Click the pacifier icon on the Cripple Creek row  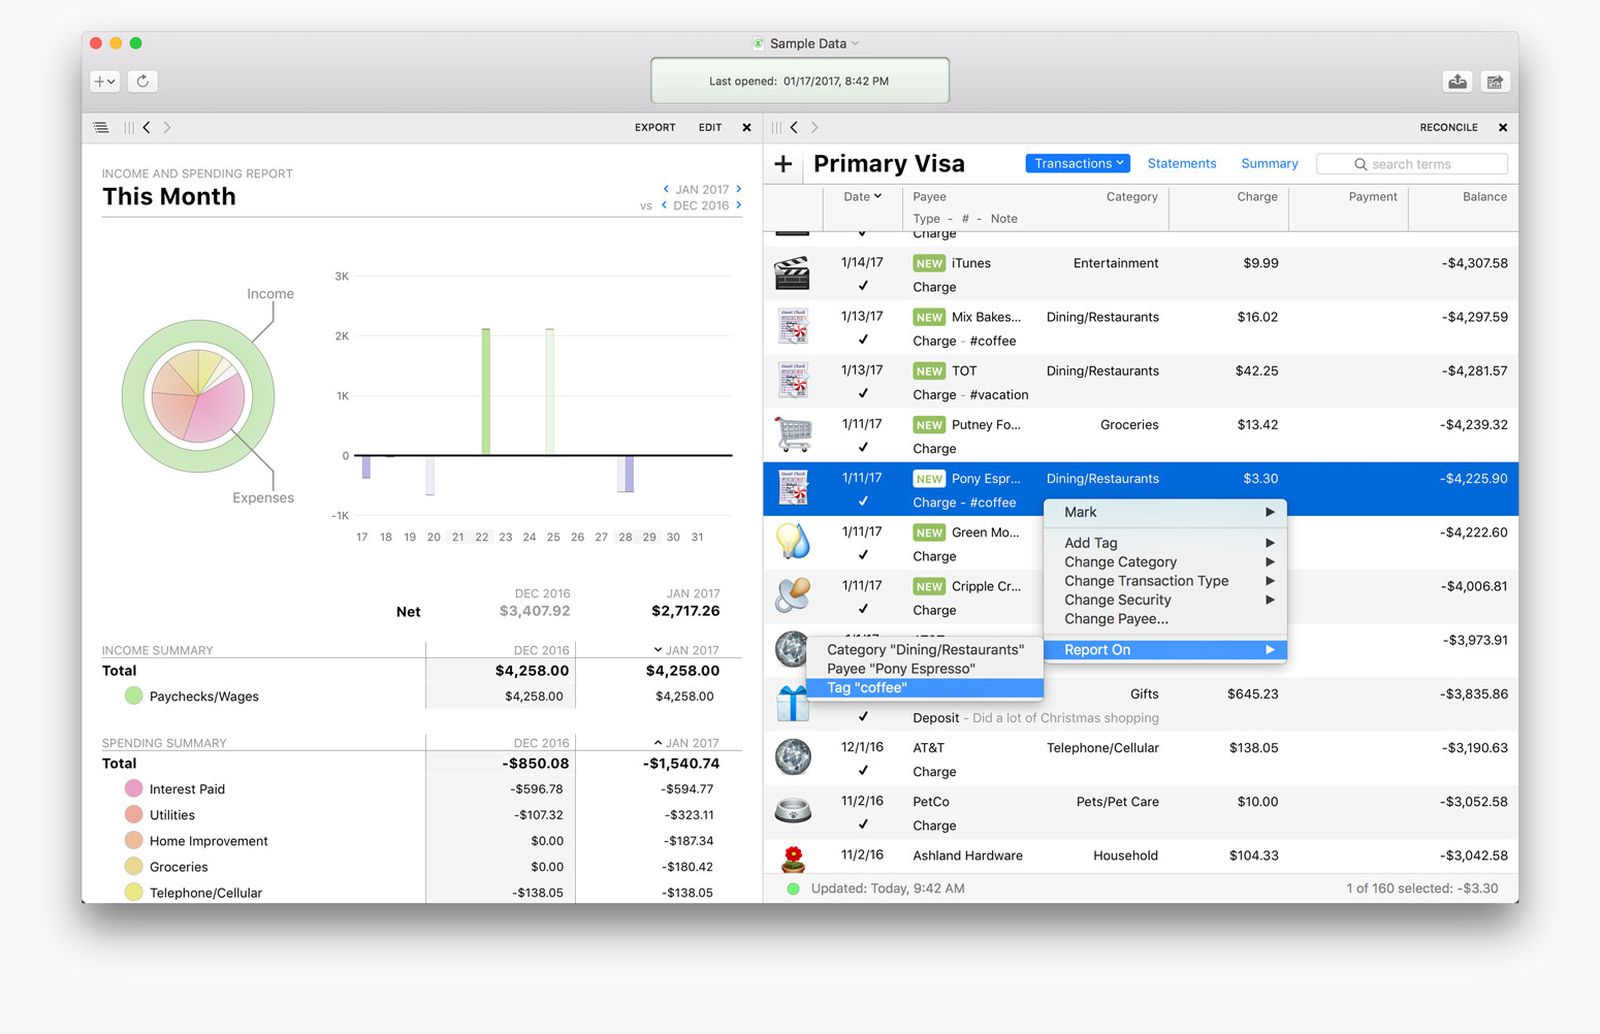[x=793, y=595]
